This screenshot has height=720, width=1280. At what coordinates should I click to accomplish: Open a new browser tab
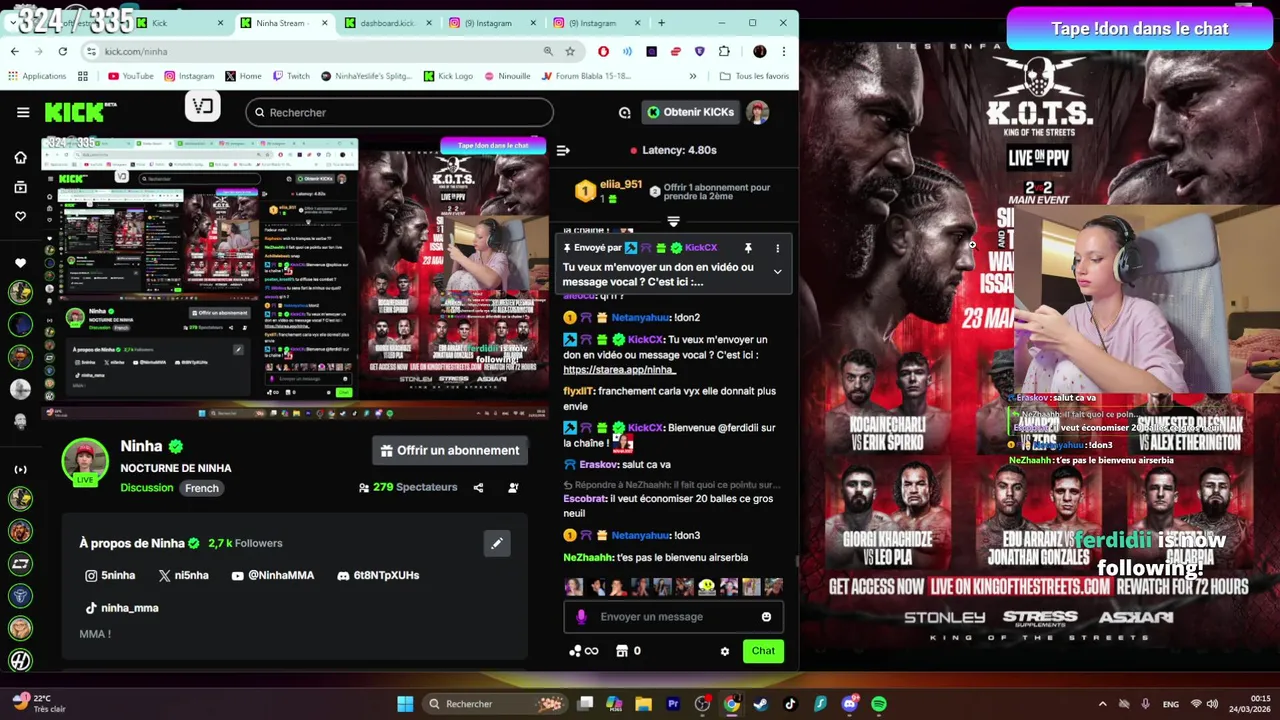coord(661,23)
